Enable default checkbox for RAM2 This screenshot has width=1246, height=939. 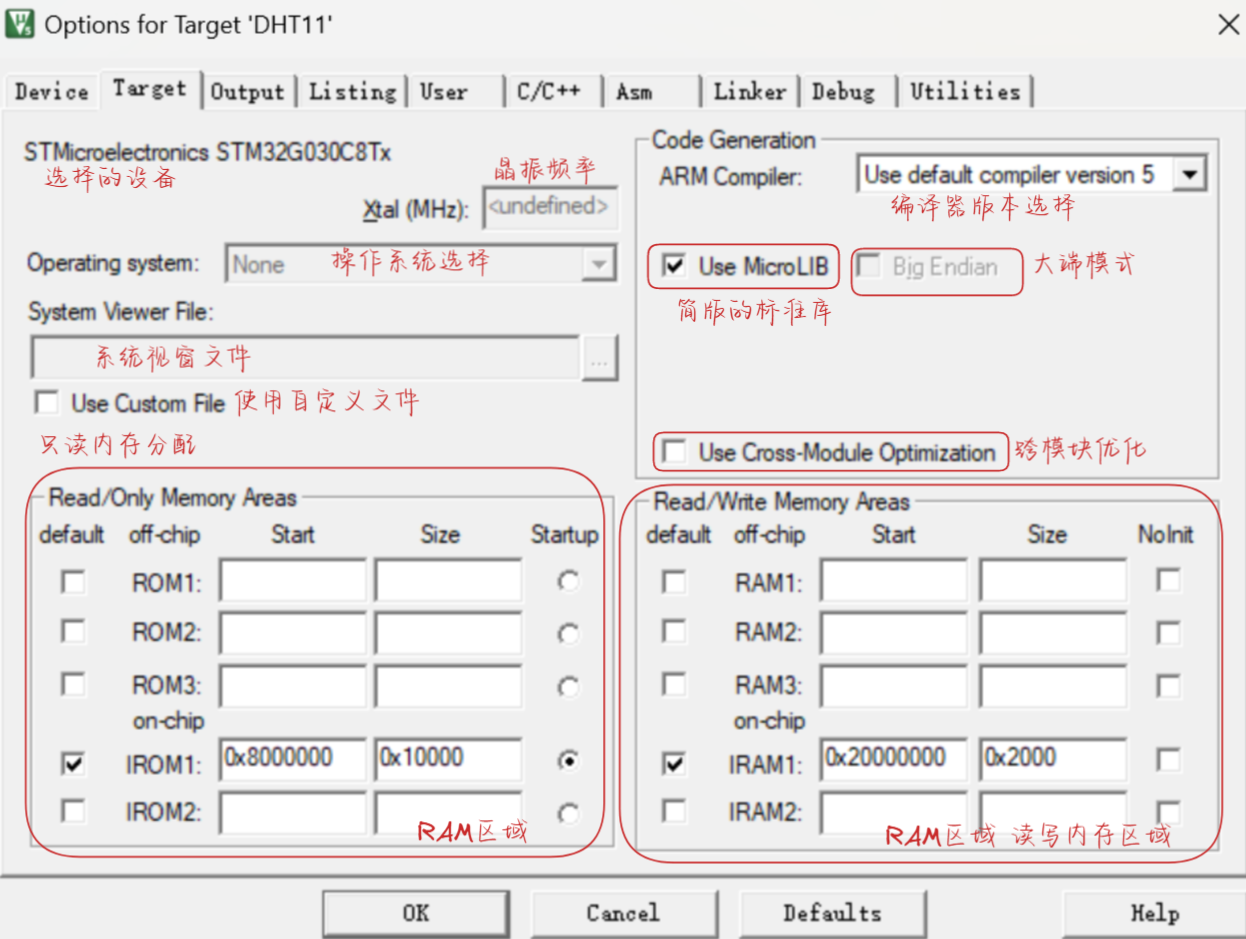click(675, 632)
